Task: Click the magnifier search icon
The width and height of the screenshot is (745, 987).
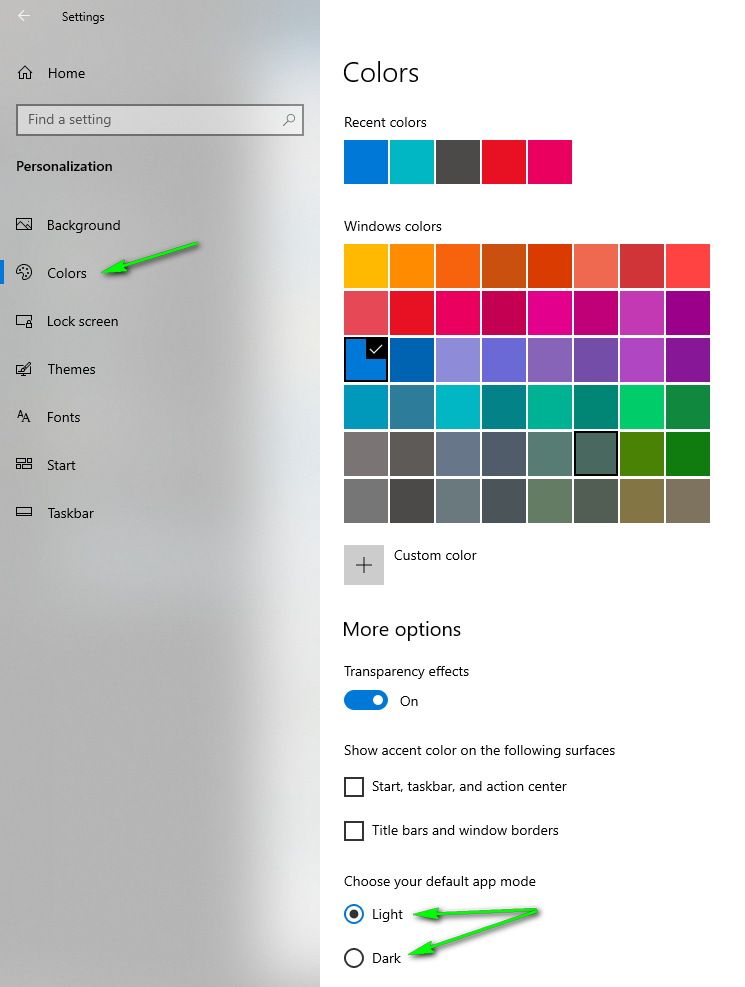Action: [289, 120]
